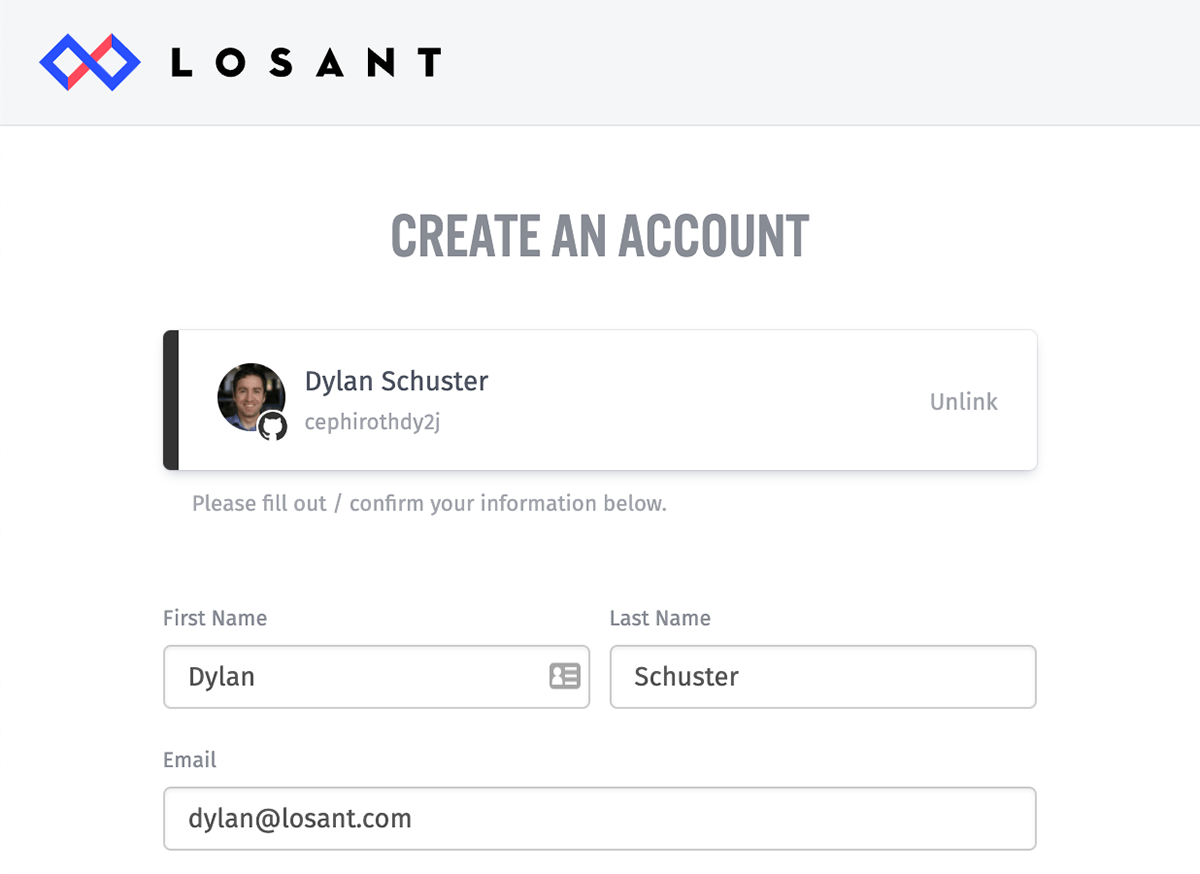Viewport: 1200px width, 874px height.
Task: Open the contact card autofill icon
Action: (565, 676)
